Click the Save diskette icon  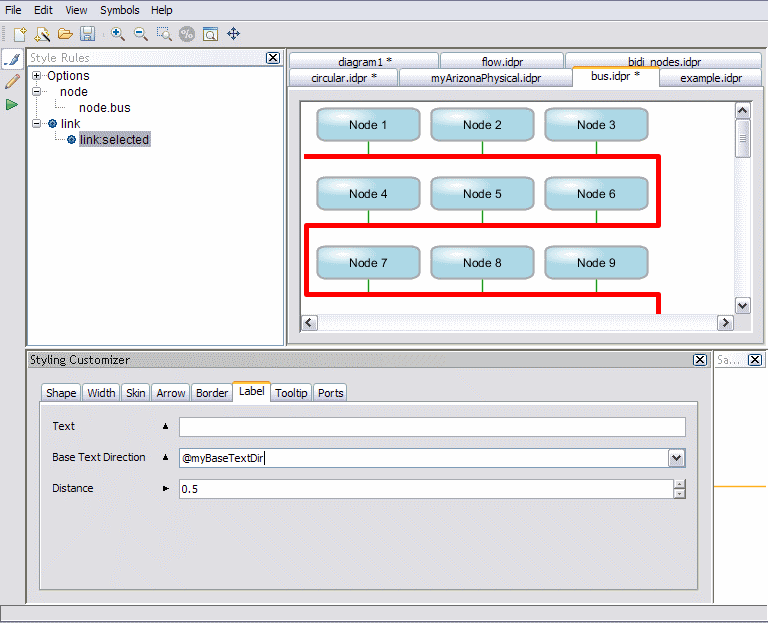[88, 34]
